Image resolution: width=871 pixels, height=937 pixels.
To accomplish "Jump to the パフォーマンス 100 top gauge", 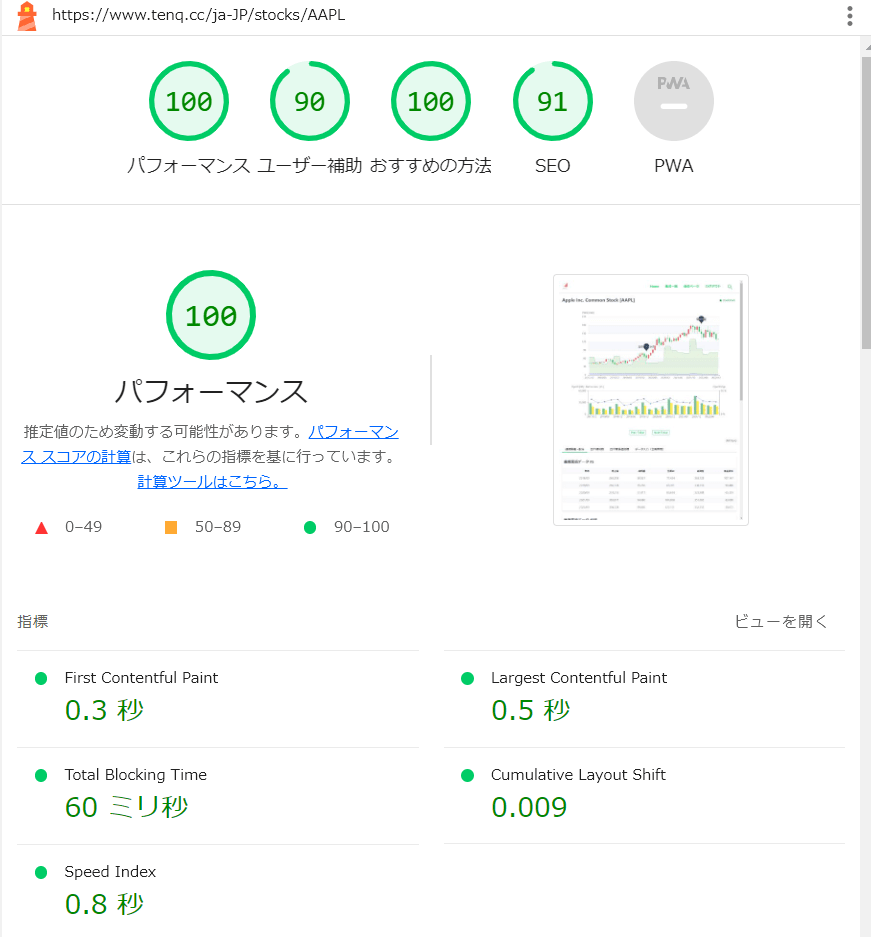I will [189, 101].
